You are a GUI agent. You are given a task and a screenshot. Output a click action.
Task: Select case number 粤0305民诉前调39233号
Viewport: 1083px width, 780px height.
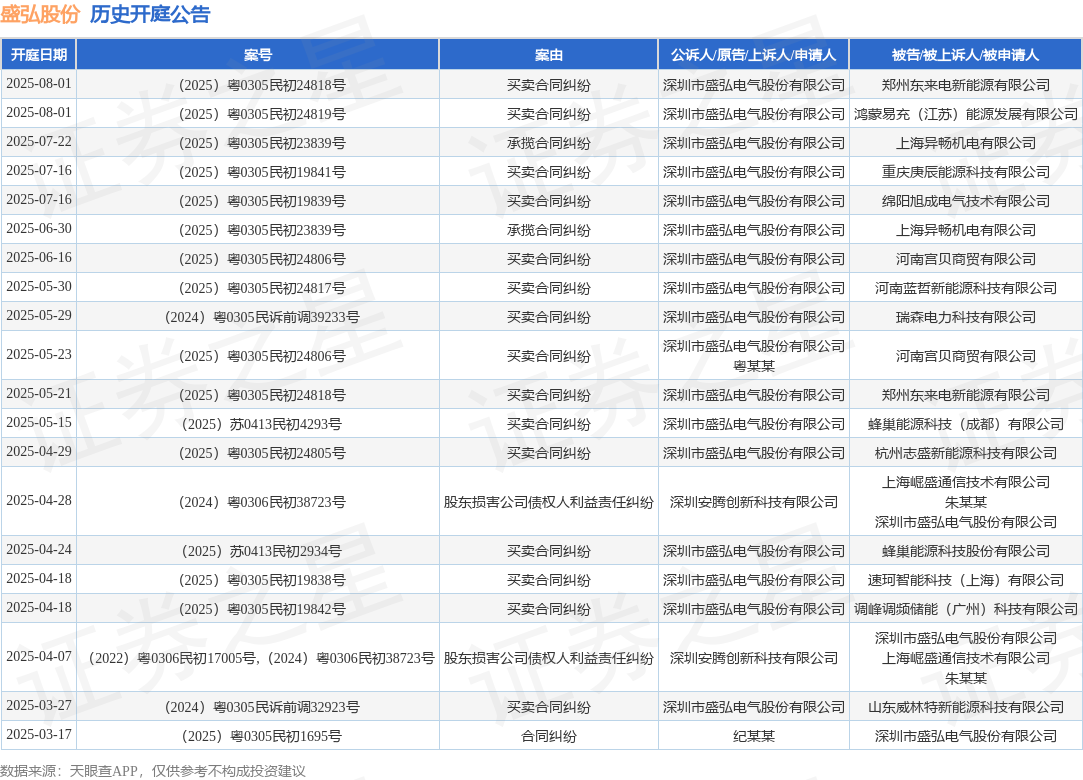(x=261, y=317)
